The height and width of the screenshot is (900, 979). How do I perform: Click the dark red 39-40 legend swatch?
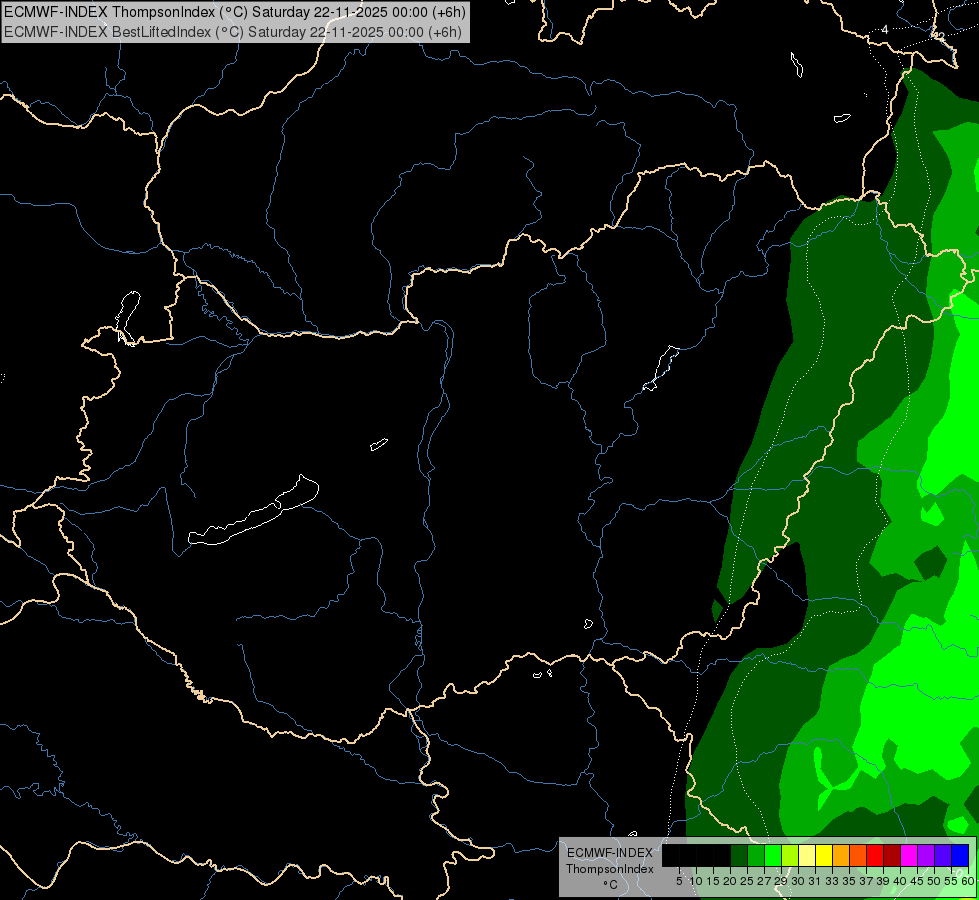pos(892,855)
